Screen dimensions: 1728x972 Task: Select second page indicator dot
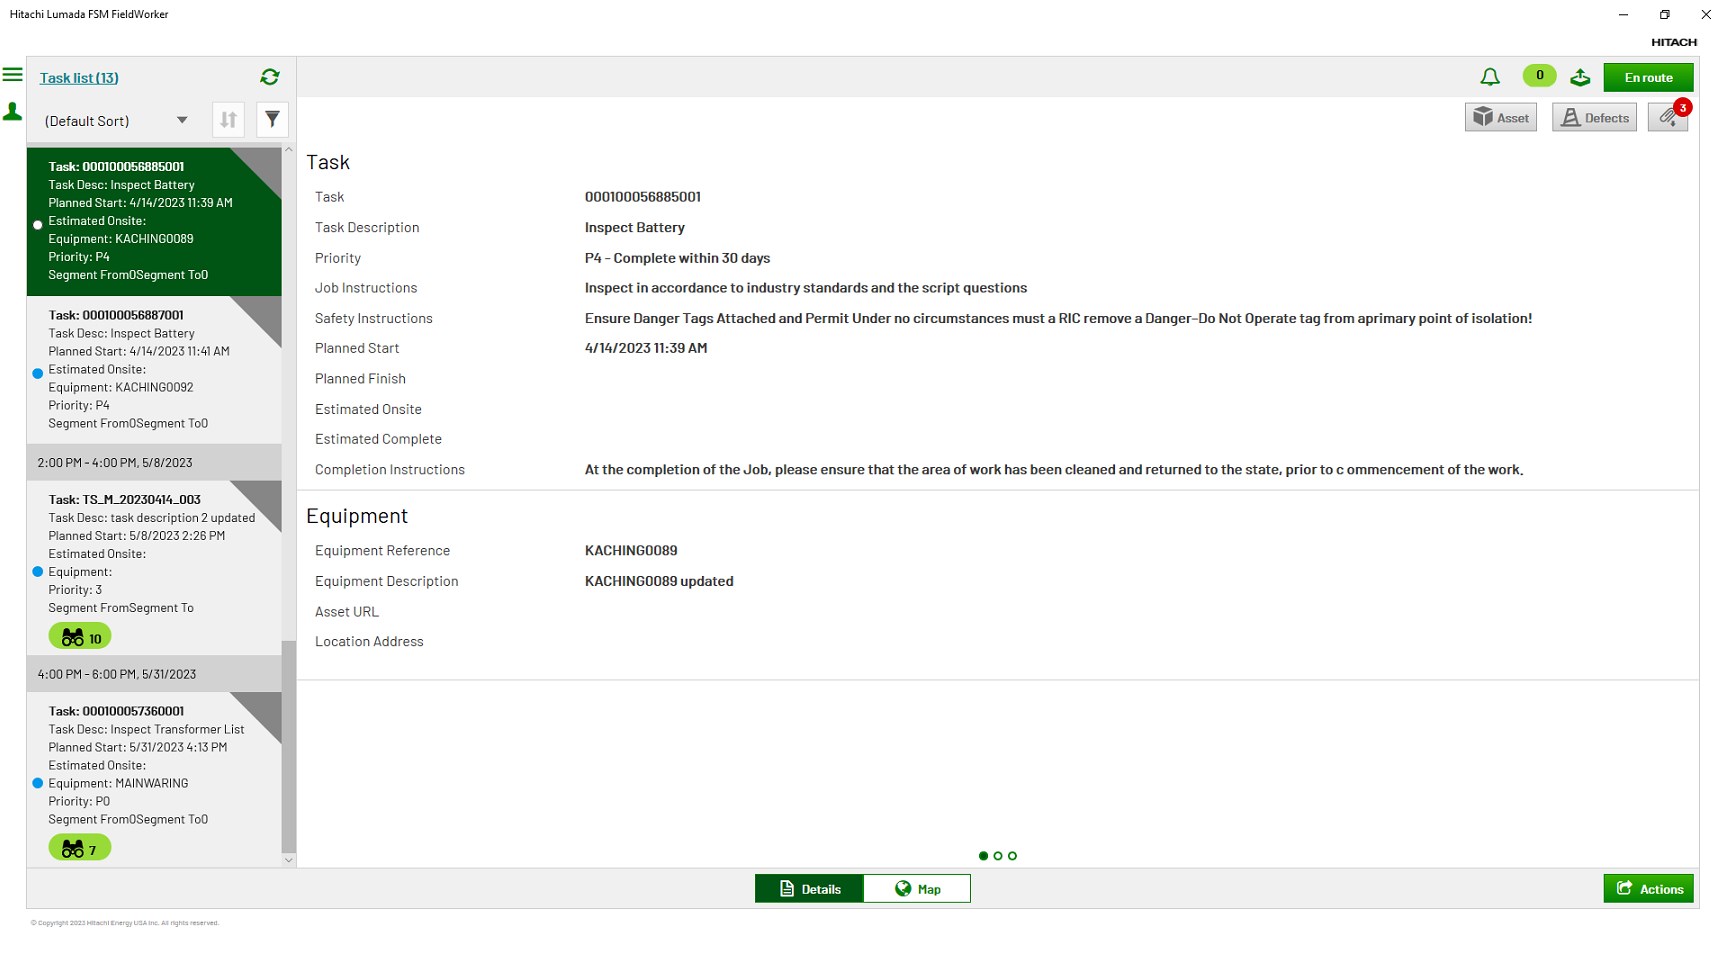coord(998,856)
